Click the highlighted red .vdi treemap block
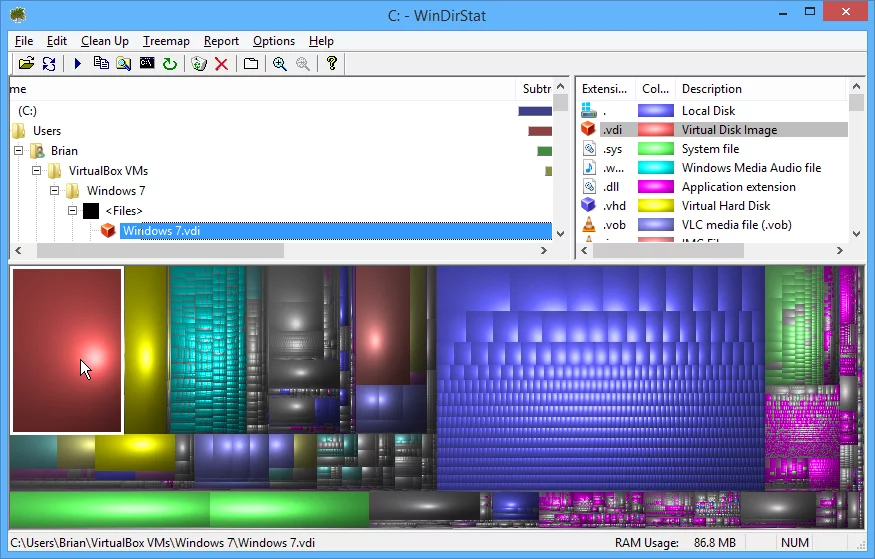Screen dimensions: 875x559 67,350
